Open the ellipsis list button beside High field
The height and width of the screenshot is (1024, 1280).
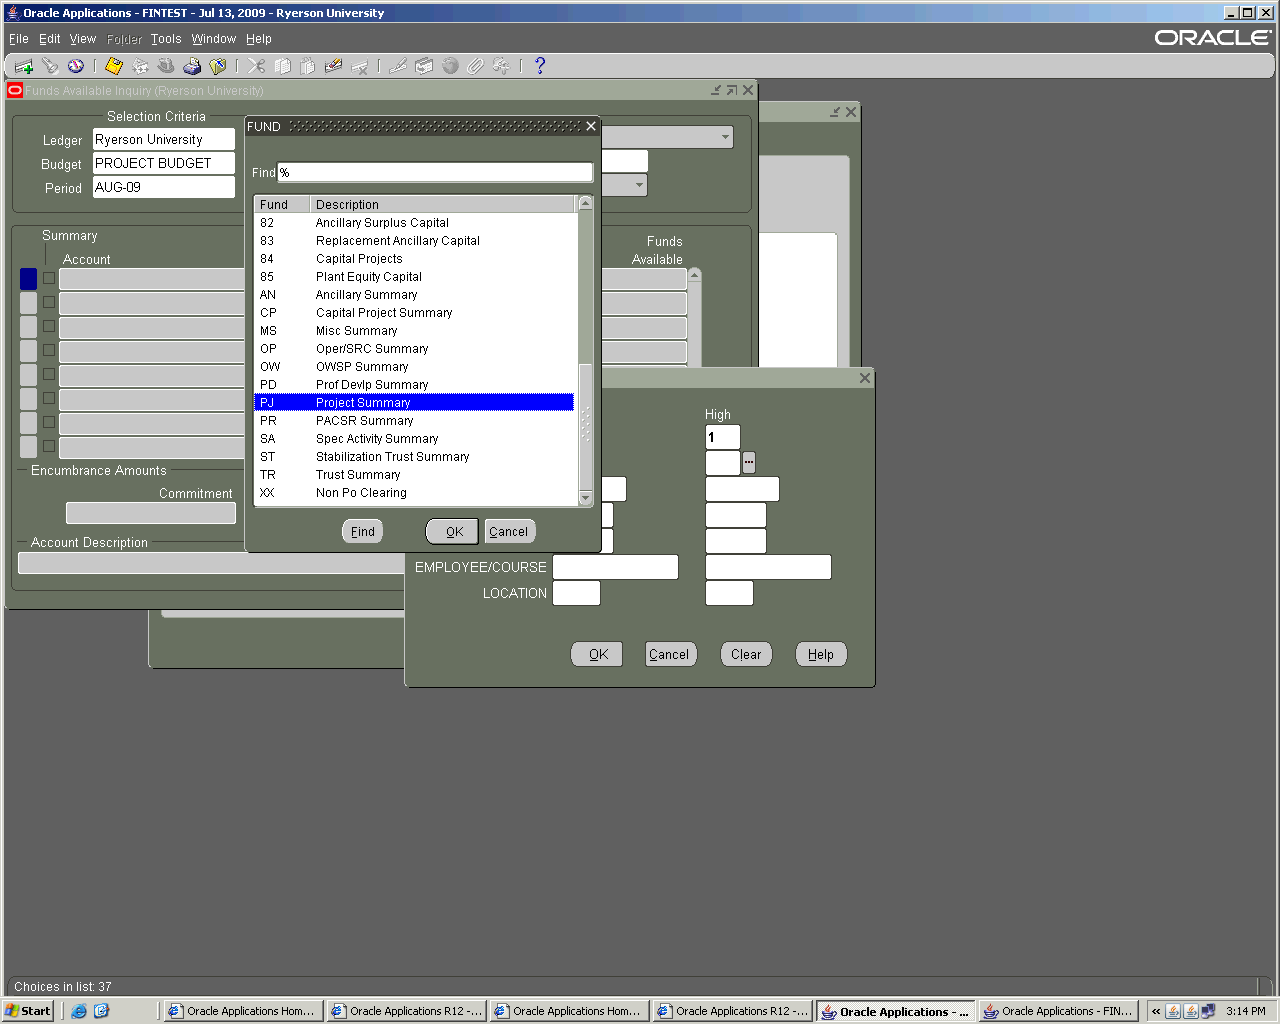(x=749, y=463)
